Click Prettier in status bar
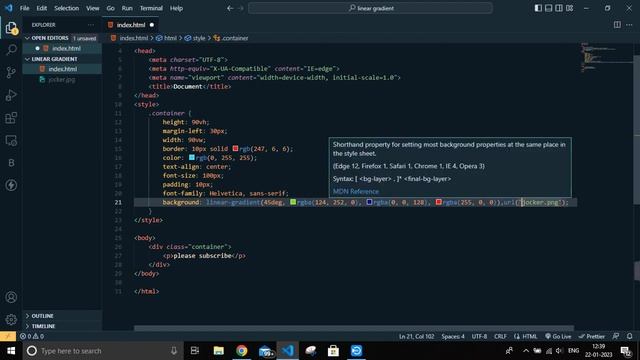This screenshot has height=360, width=640. click(x=591, y=336)
